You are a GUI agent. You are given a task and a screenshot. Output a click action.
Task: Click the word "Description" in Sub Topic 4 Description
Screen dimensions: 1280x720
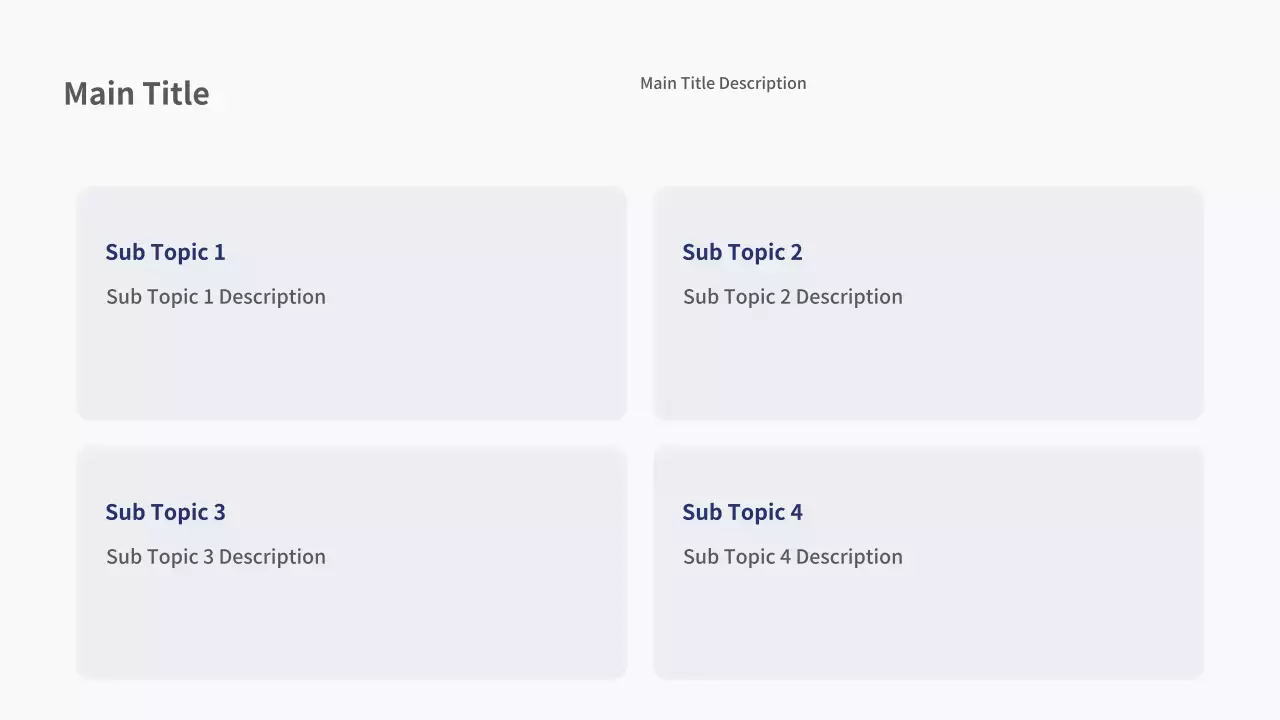(849, 557)
